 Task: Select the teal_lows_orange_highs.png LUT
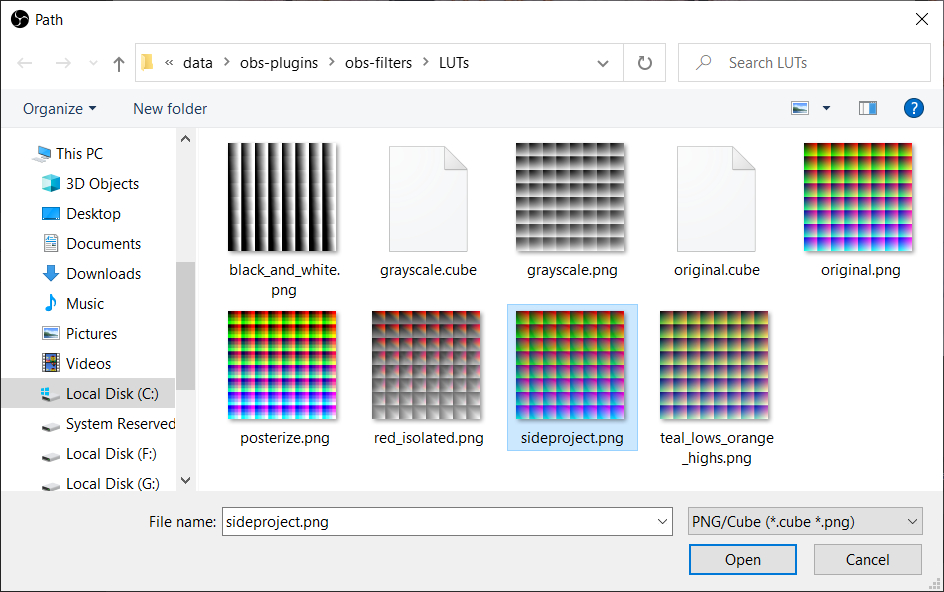(715, 365)
